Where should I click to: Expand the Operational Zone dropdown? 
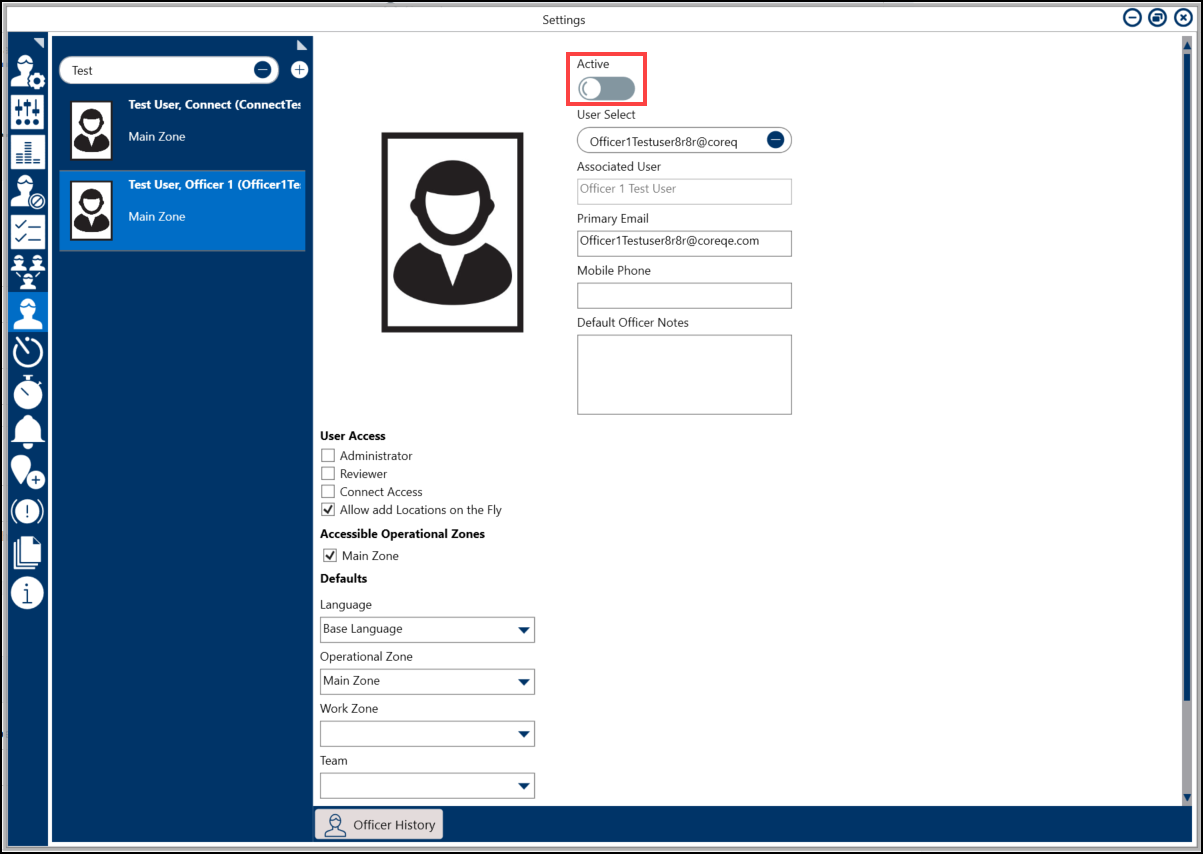[x=427, y=682]
